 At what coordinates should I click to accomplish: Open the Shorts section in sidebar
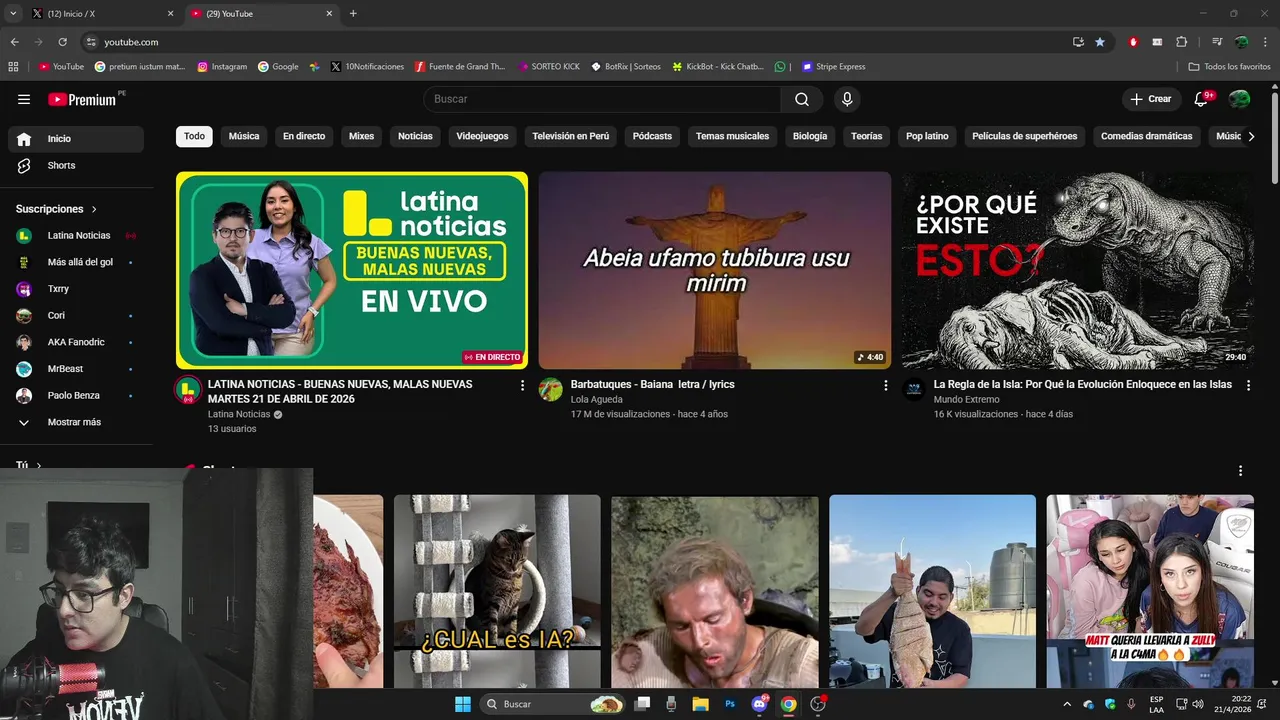tap(76, 165)
